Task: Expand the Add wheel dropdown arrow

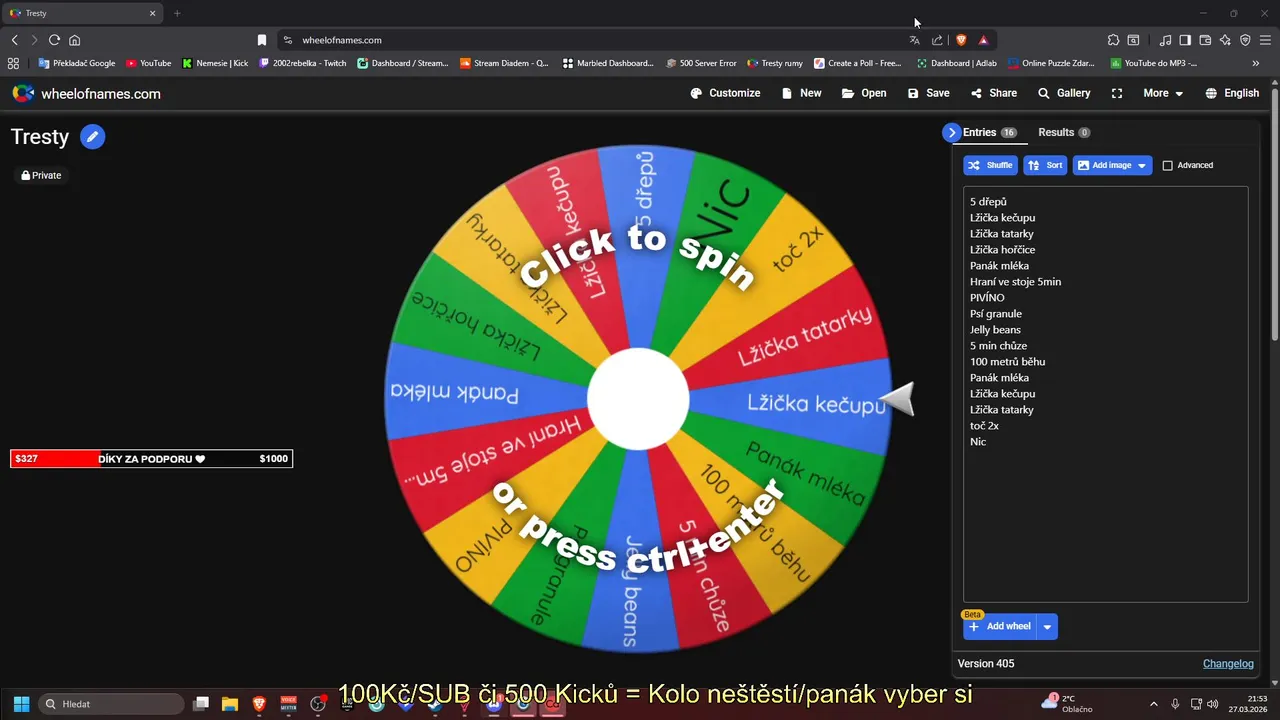Action: 1047,627
